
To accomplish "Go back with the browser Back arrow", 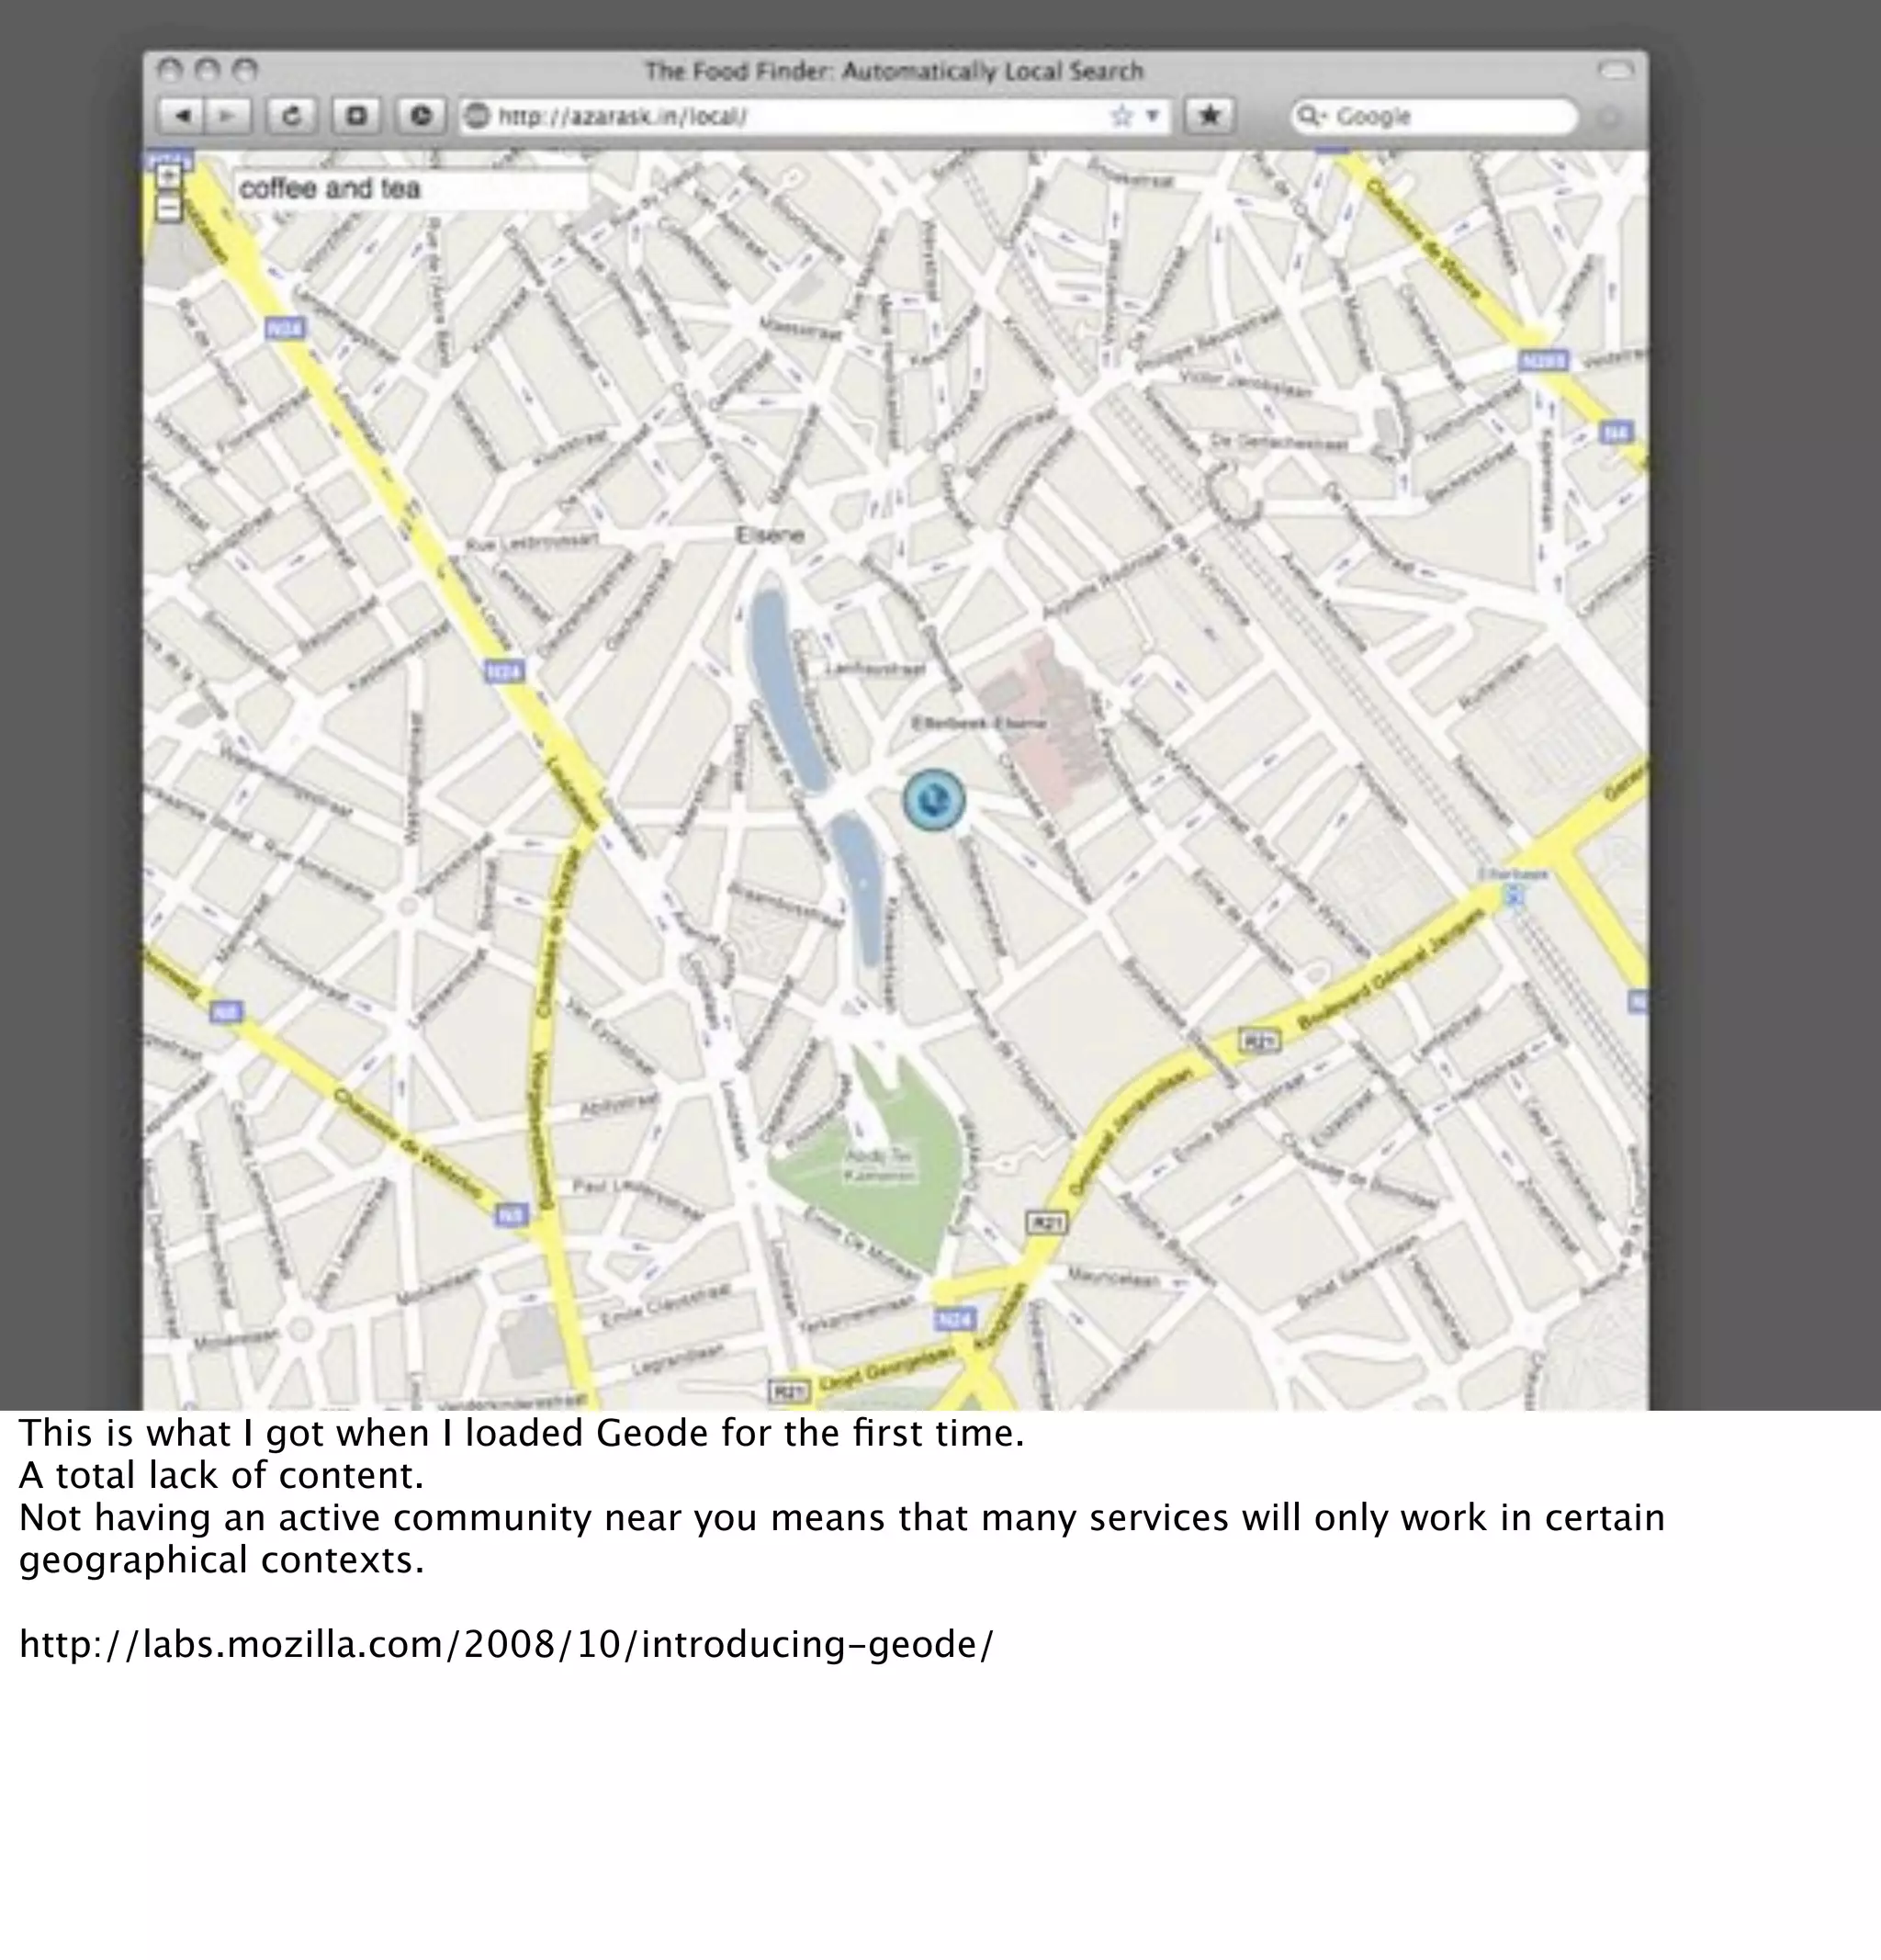I will pos(183,117).
